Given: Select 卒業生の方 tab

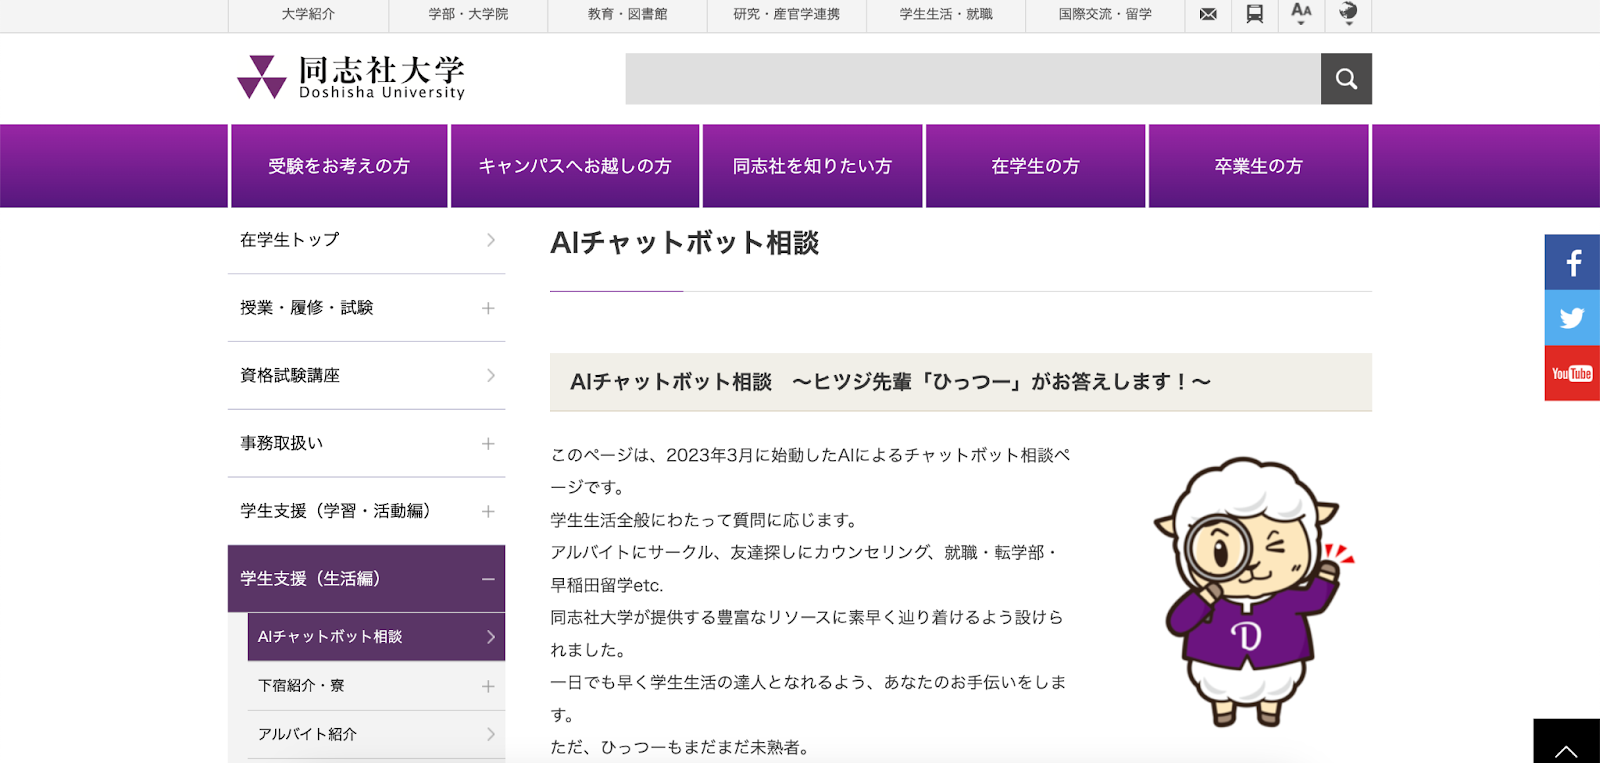Looking at the screenshot, I should pos(1258,166).
